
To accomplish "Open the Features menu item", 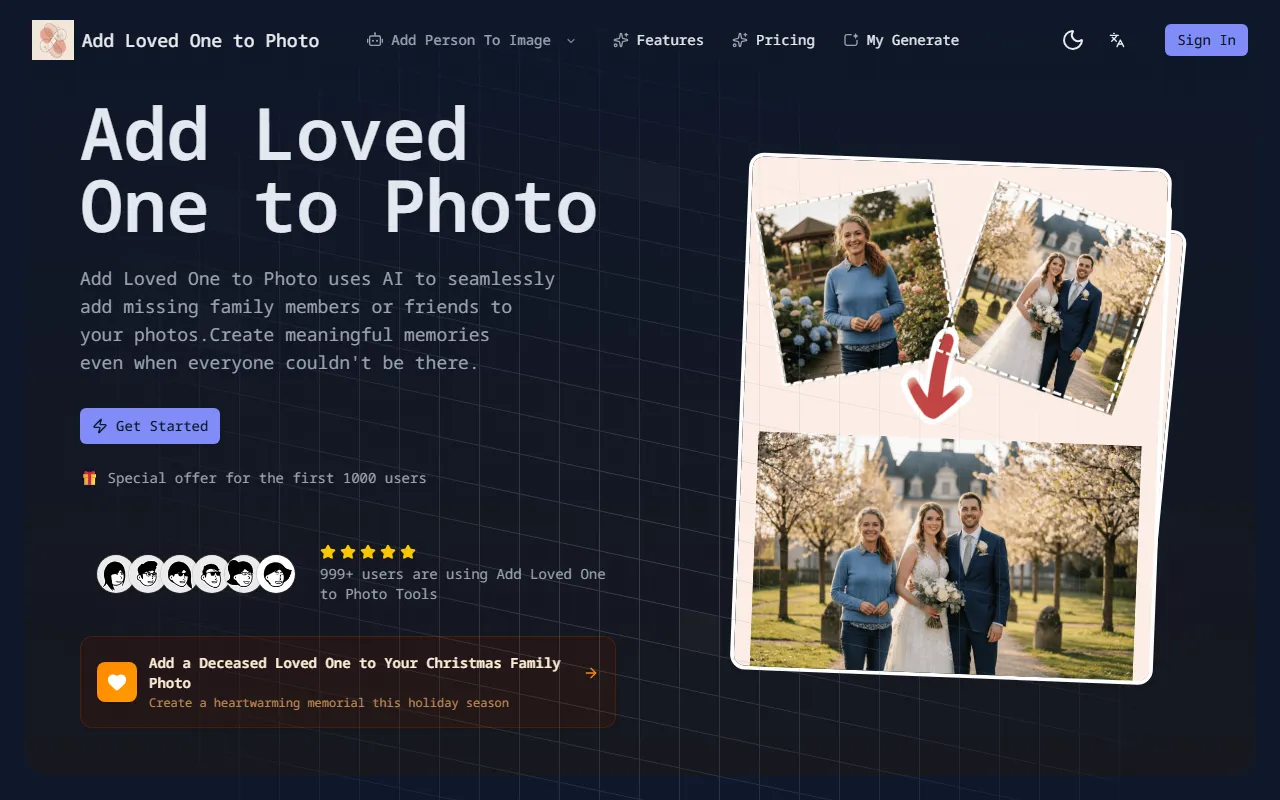I will pos(658,40).
